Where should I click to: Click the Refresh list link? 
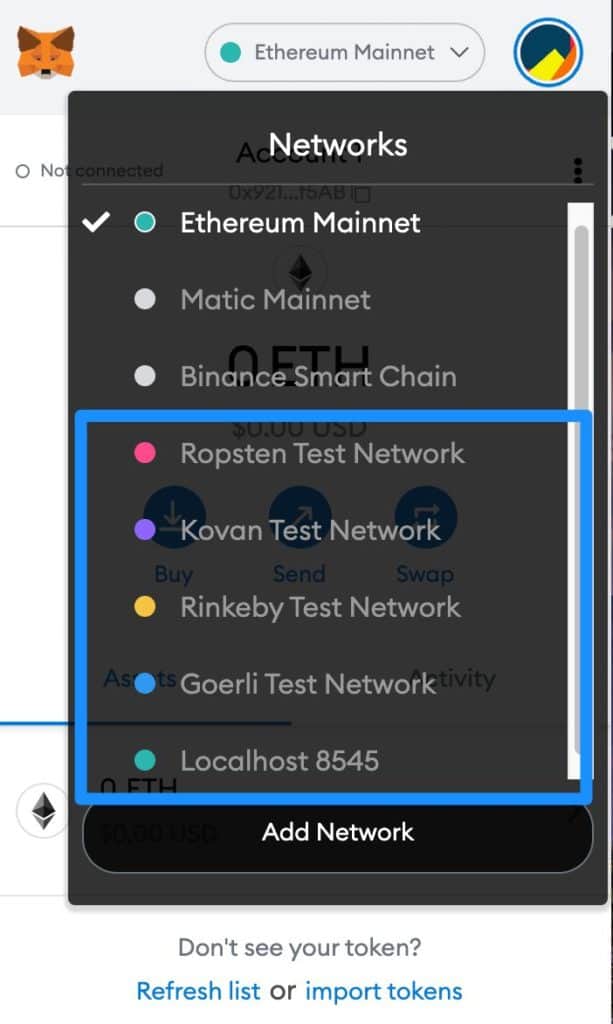click(198, 991)
